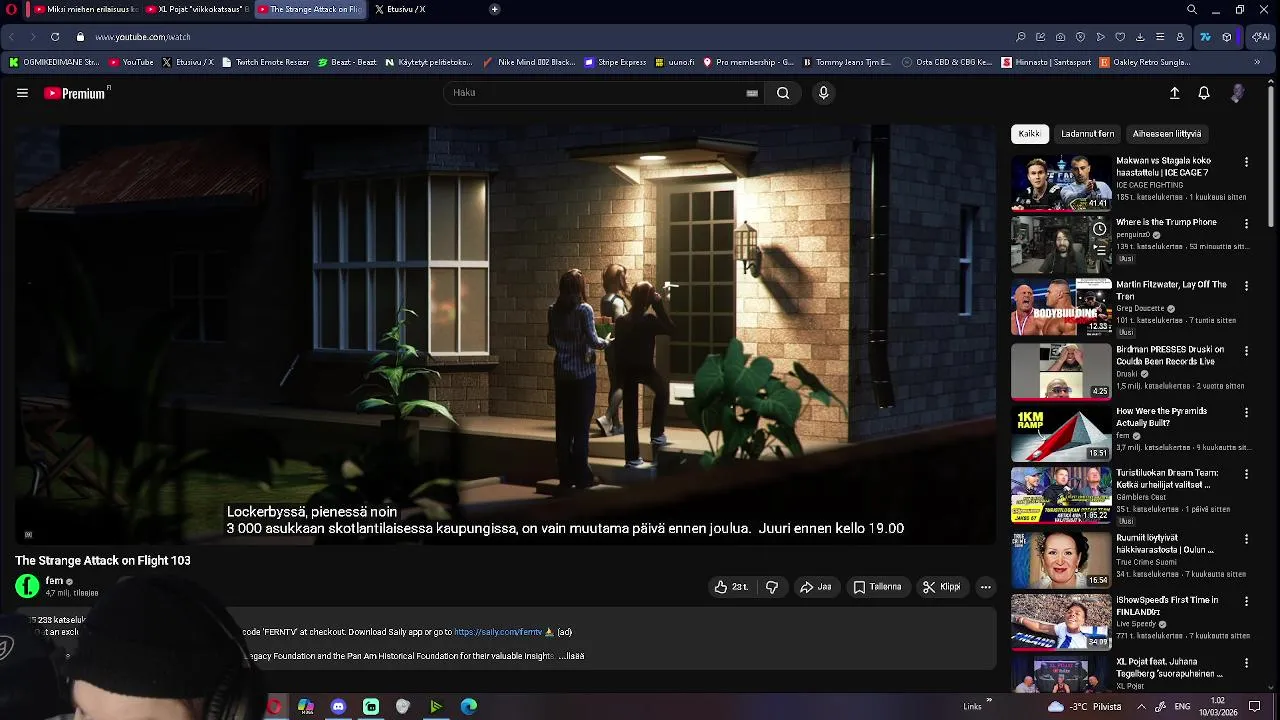Open YouTube notifications bell
Image resolution: width=1280 pixels, height=720 pixels.
pyautogui.click(x=1204, y=93)
